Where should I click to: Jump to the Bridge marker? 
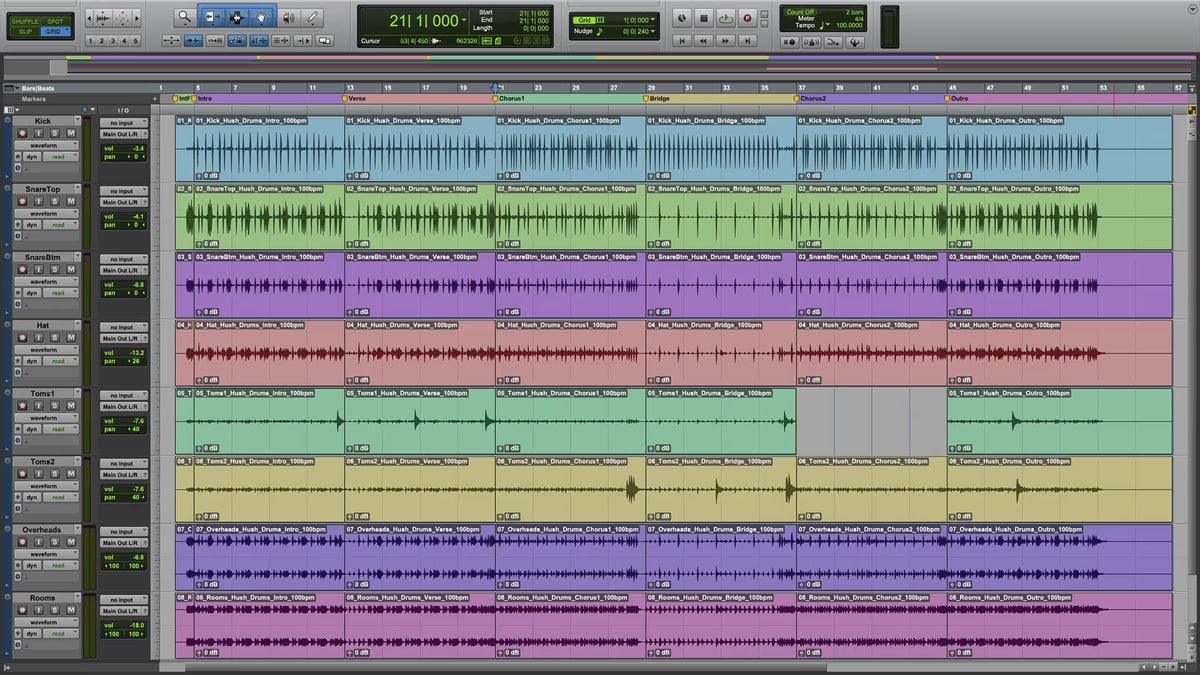pos(659,99)
